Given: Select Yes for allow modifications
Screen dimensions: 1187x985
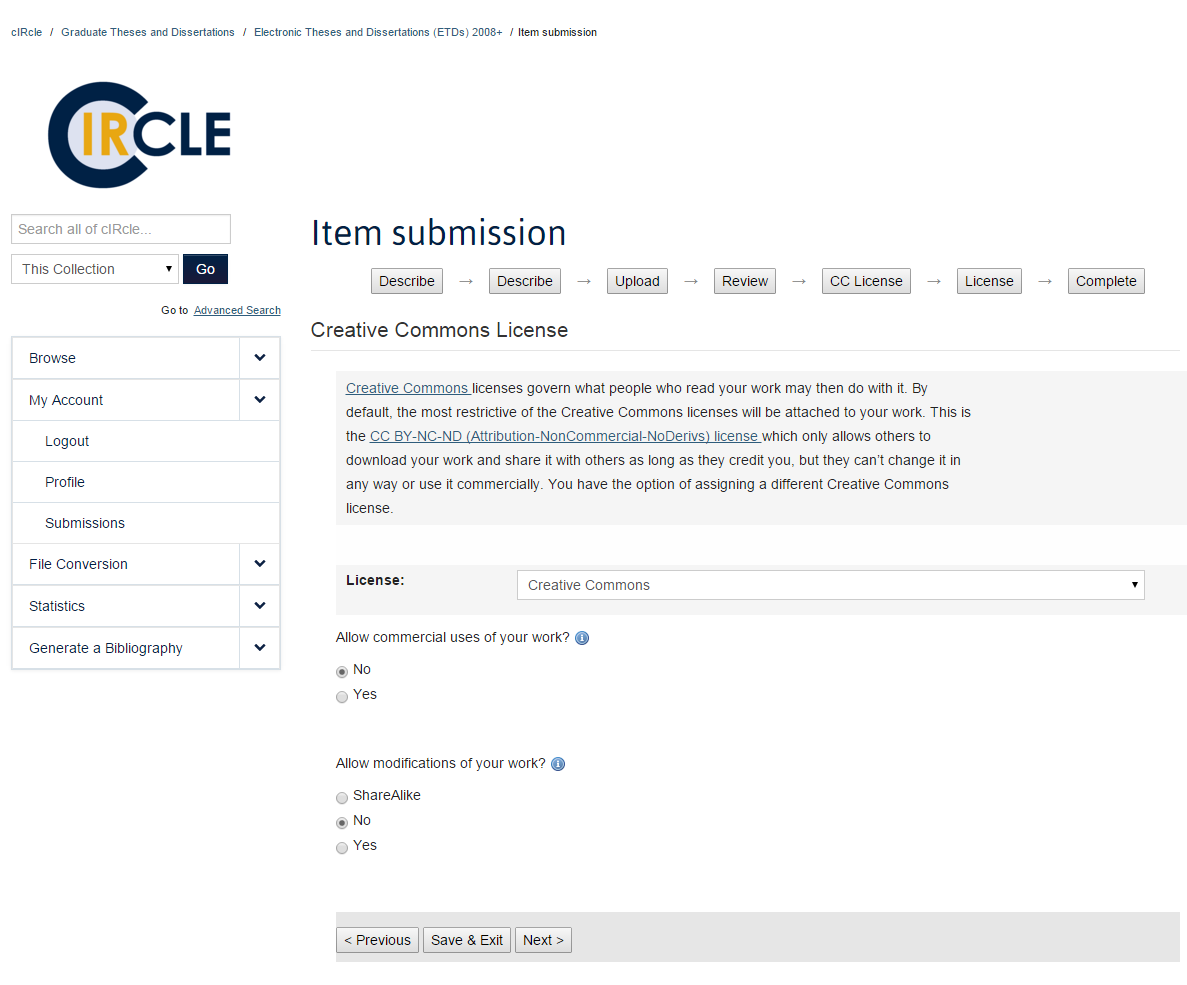Looking at the screenshot, I should pyautogui.click(x=342, y=847).
